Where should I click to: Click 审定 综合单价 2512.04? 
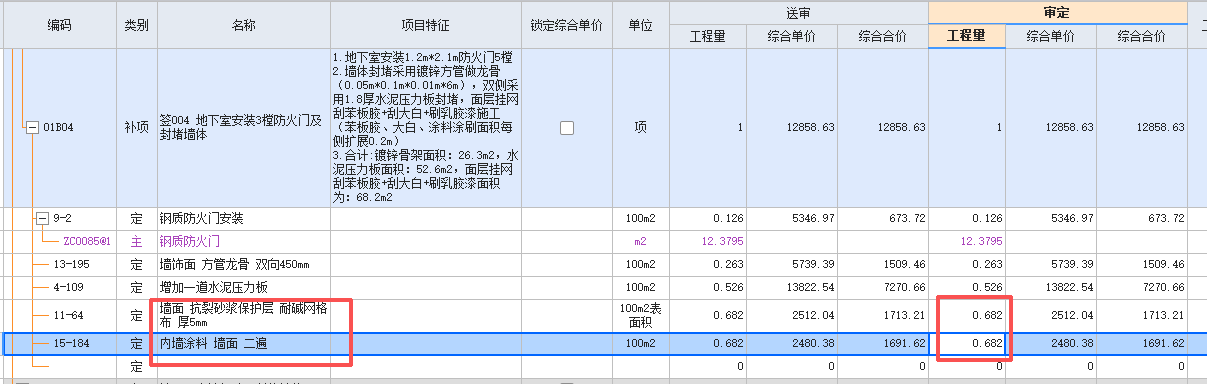[1052, 316]
